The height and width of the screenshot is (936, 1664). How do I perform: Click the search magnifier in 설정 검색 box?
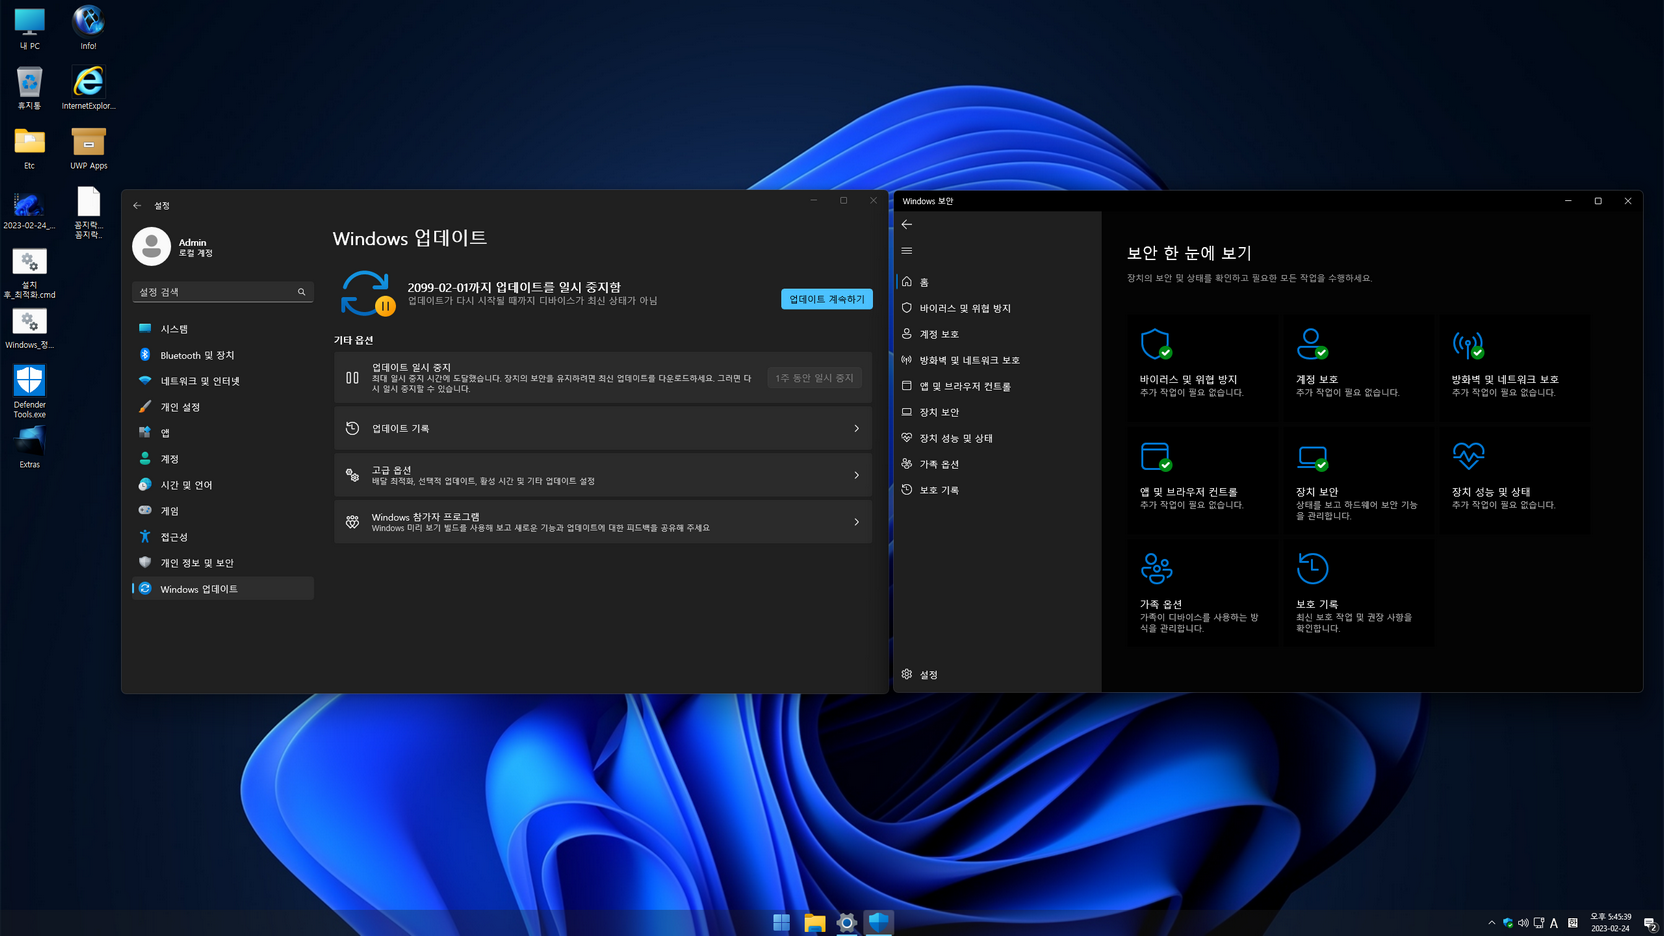click(x=301, y=292)
